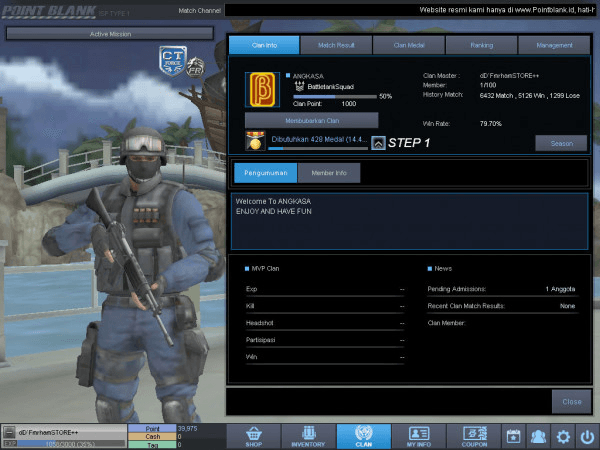Switch to the Match Result tab
The width and height of the screenshot is (600, 450).
[336, 45]
